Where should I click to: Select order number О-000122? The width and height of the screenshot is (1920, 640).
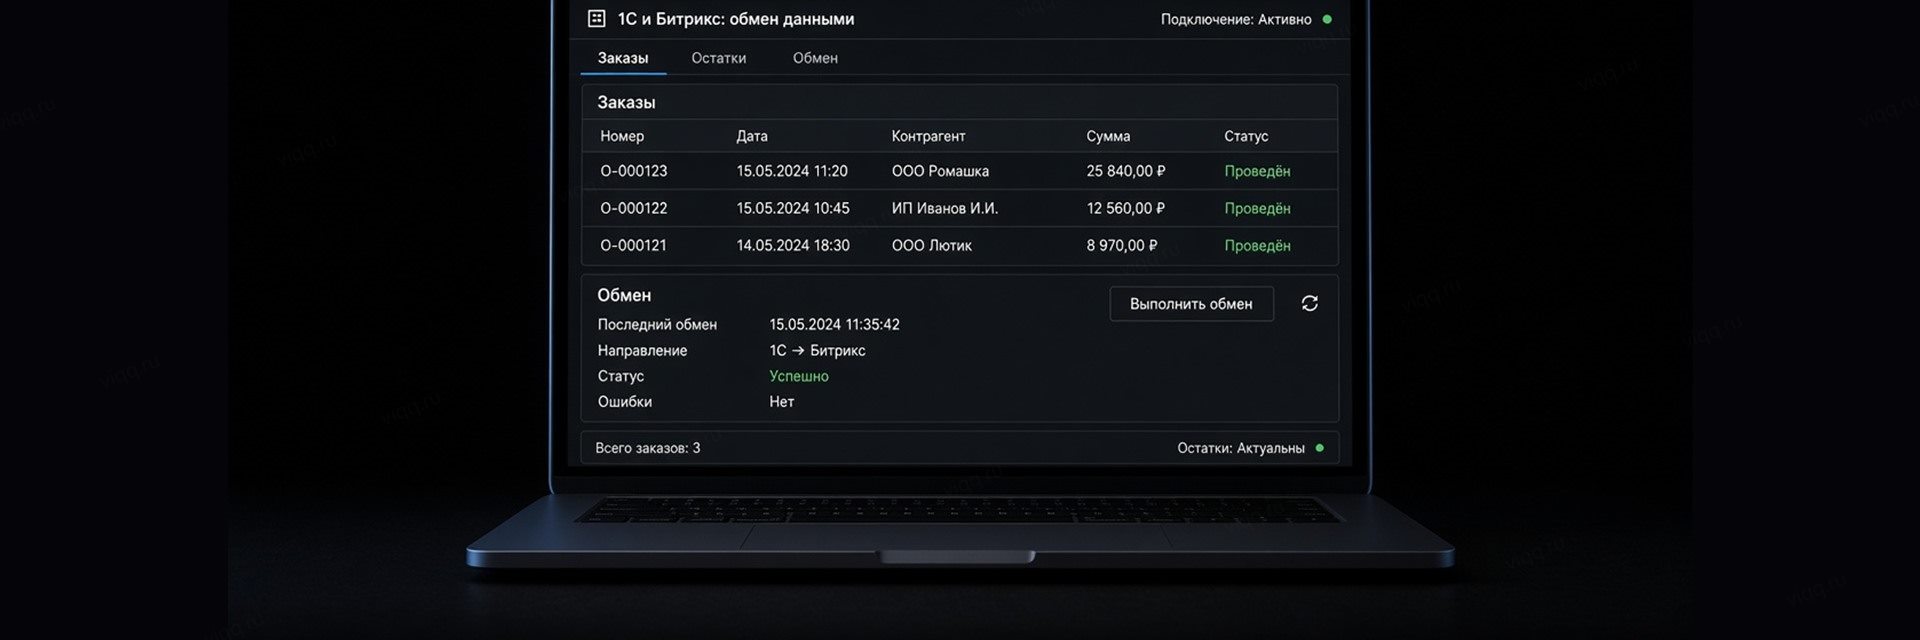coord(633,208)
